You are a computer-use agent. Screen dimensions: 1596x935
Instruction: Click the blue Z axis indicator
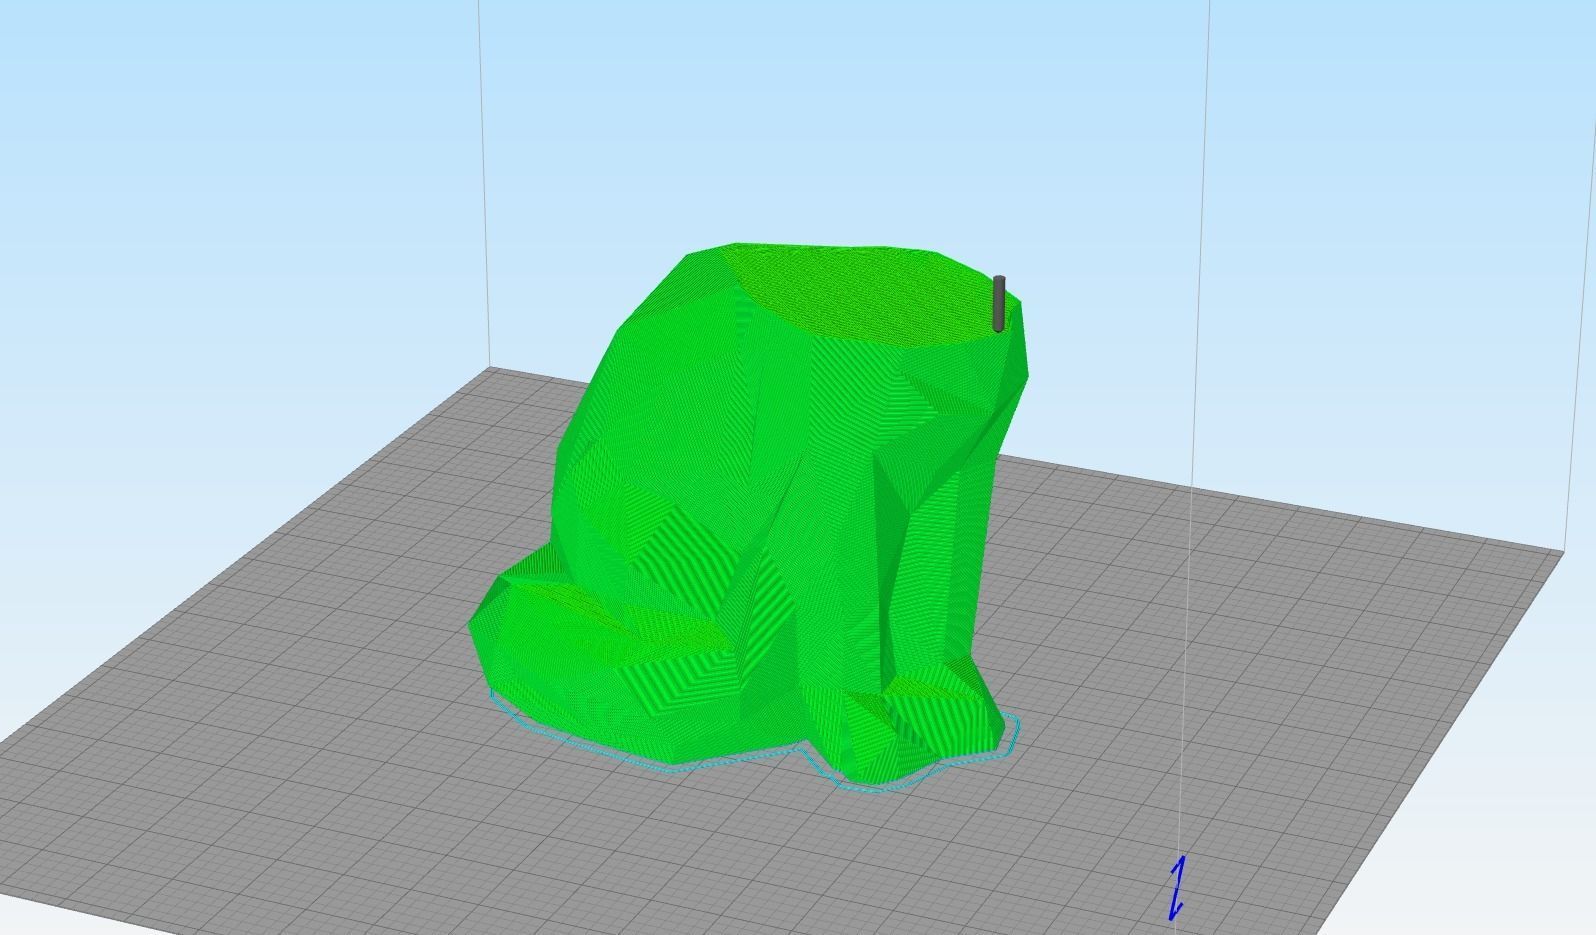coord(1177,887)
